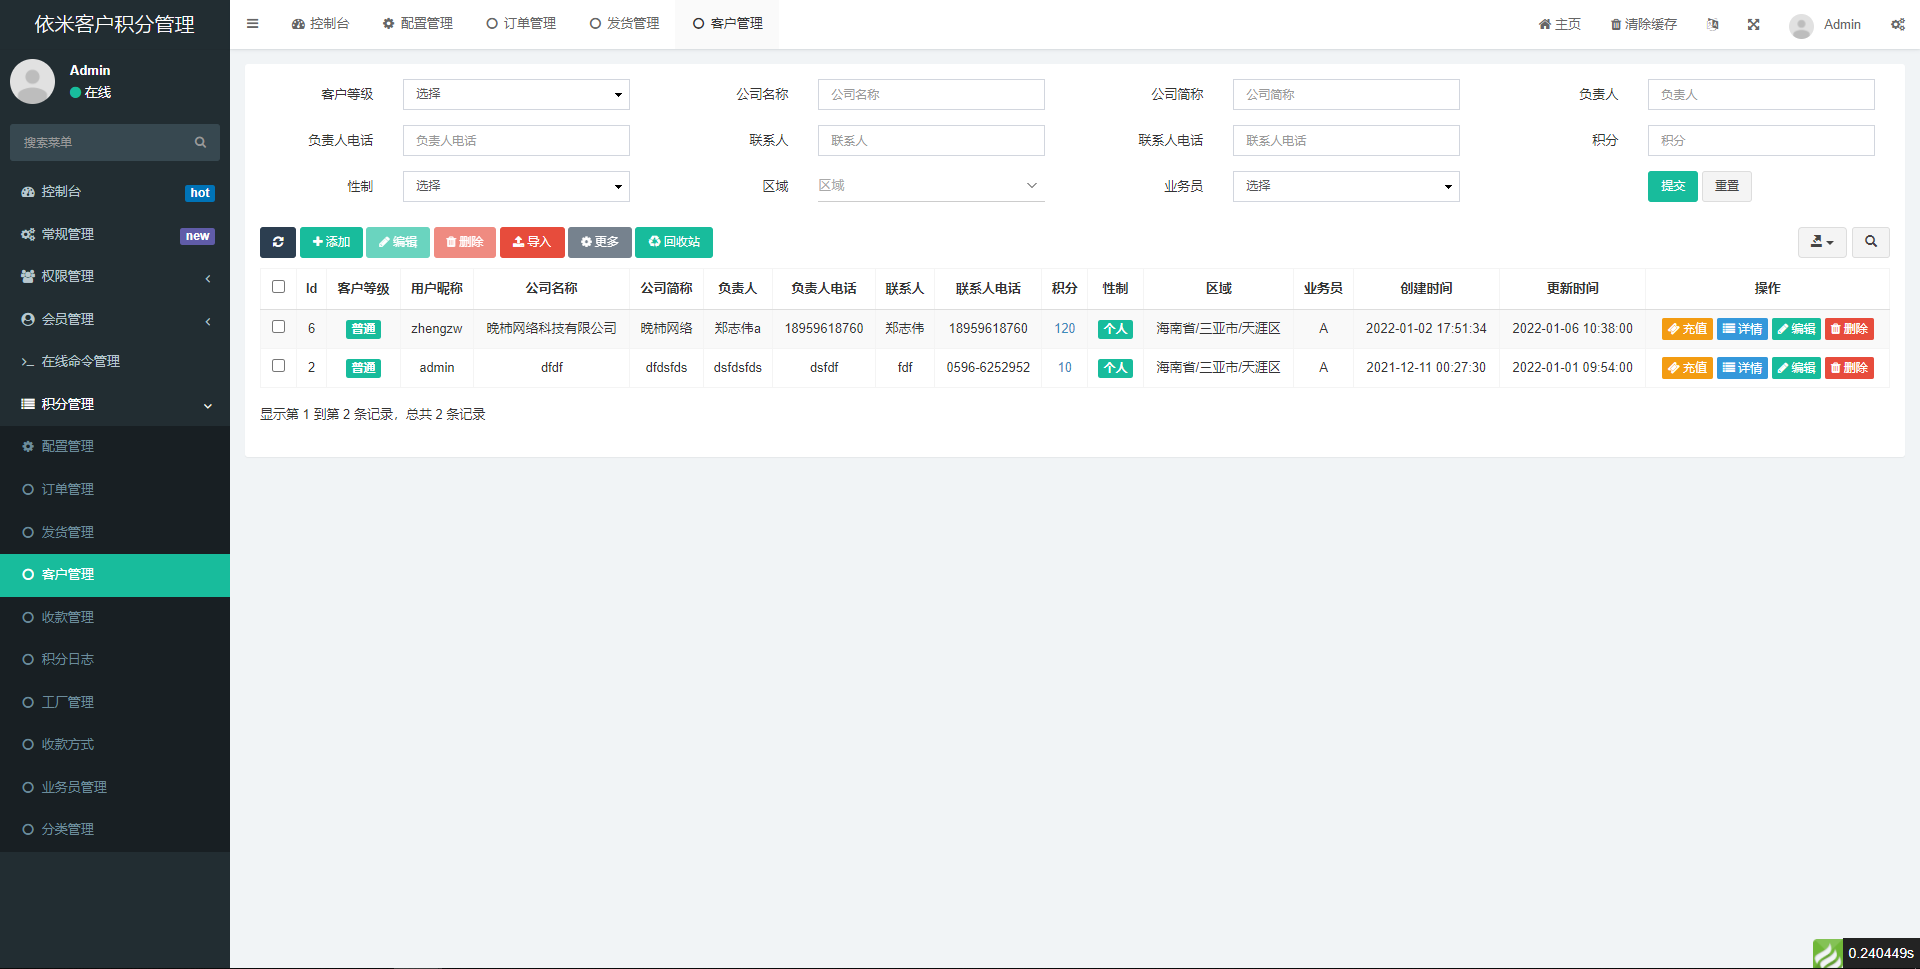The image size is (1920, 969).
Task: Open 积分日志 in the sidebar menu
Action: (68, 659)
